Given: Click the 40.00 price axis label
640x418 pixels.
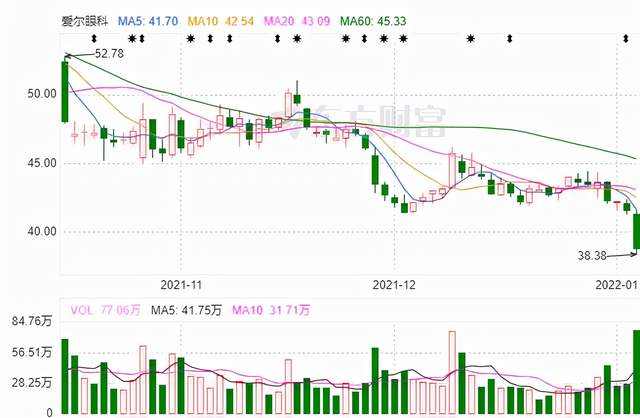Looking at the screenshot, I should pyautogui.click(x=42, y=231).
